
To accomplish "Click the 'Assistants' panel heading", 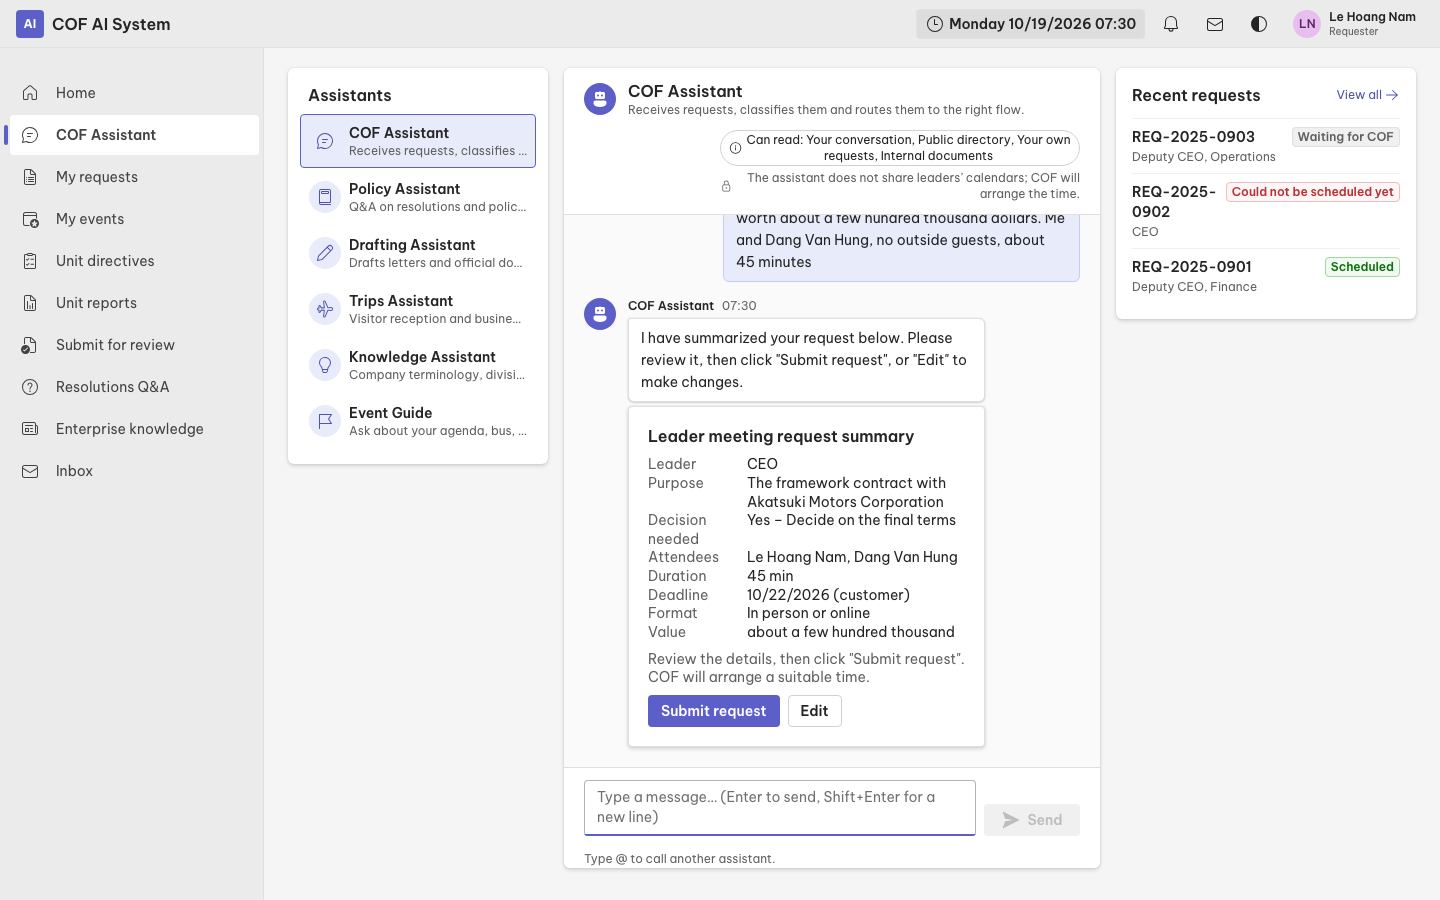I will 350,95.
